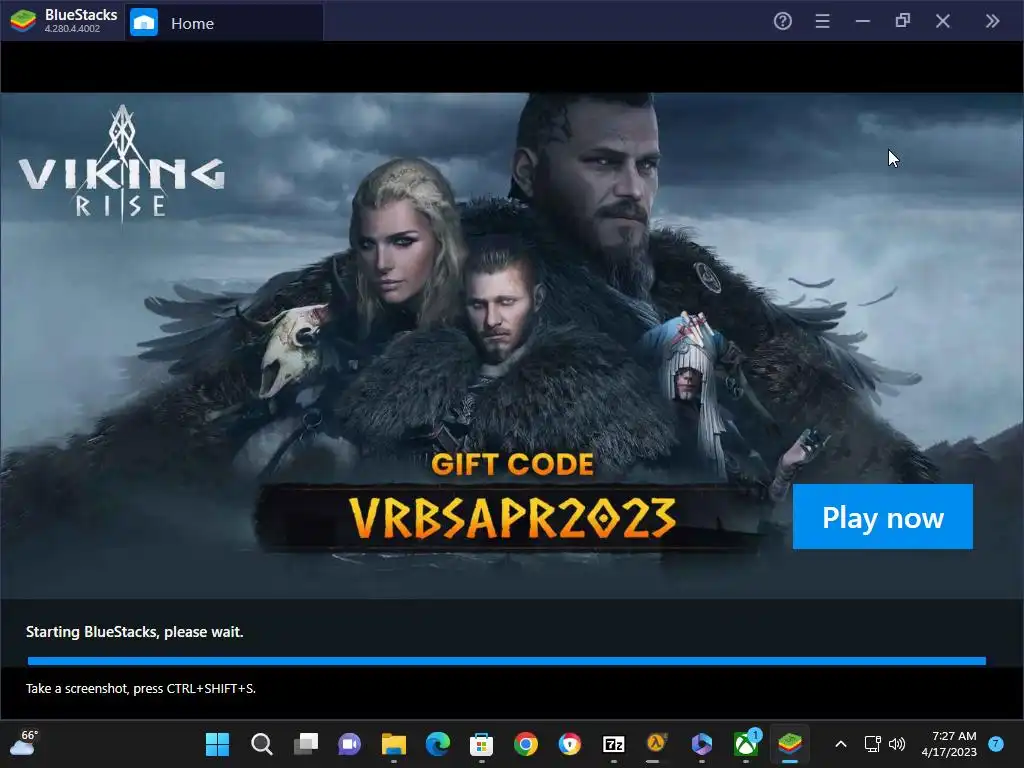Viewport: 1024px width, 768px height.
Task: Click the BlueStacks loading progress bar
Action: point(507,661)
